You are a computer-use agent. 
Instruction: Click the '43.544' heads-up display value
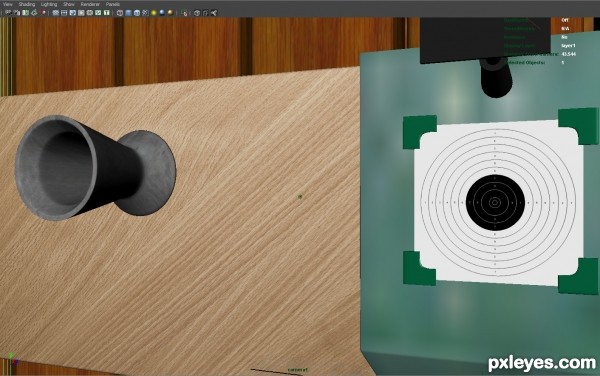click(569, 54)
